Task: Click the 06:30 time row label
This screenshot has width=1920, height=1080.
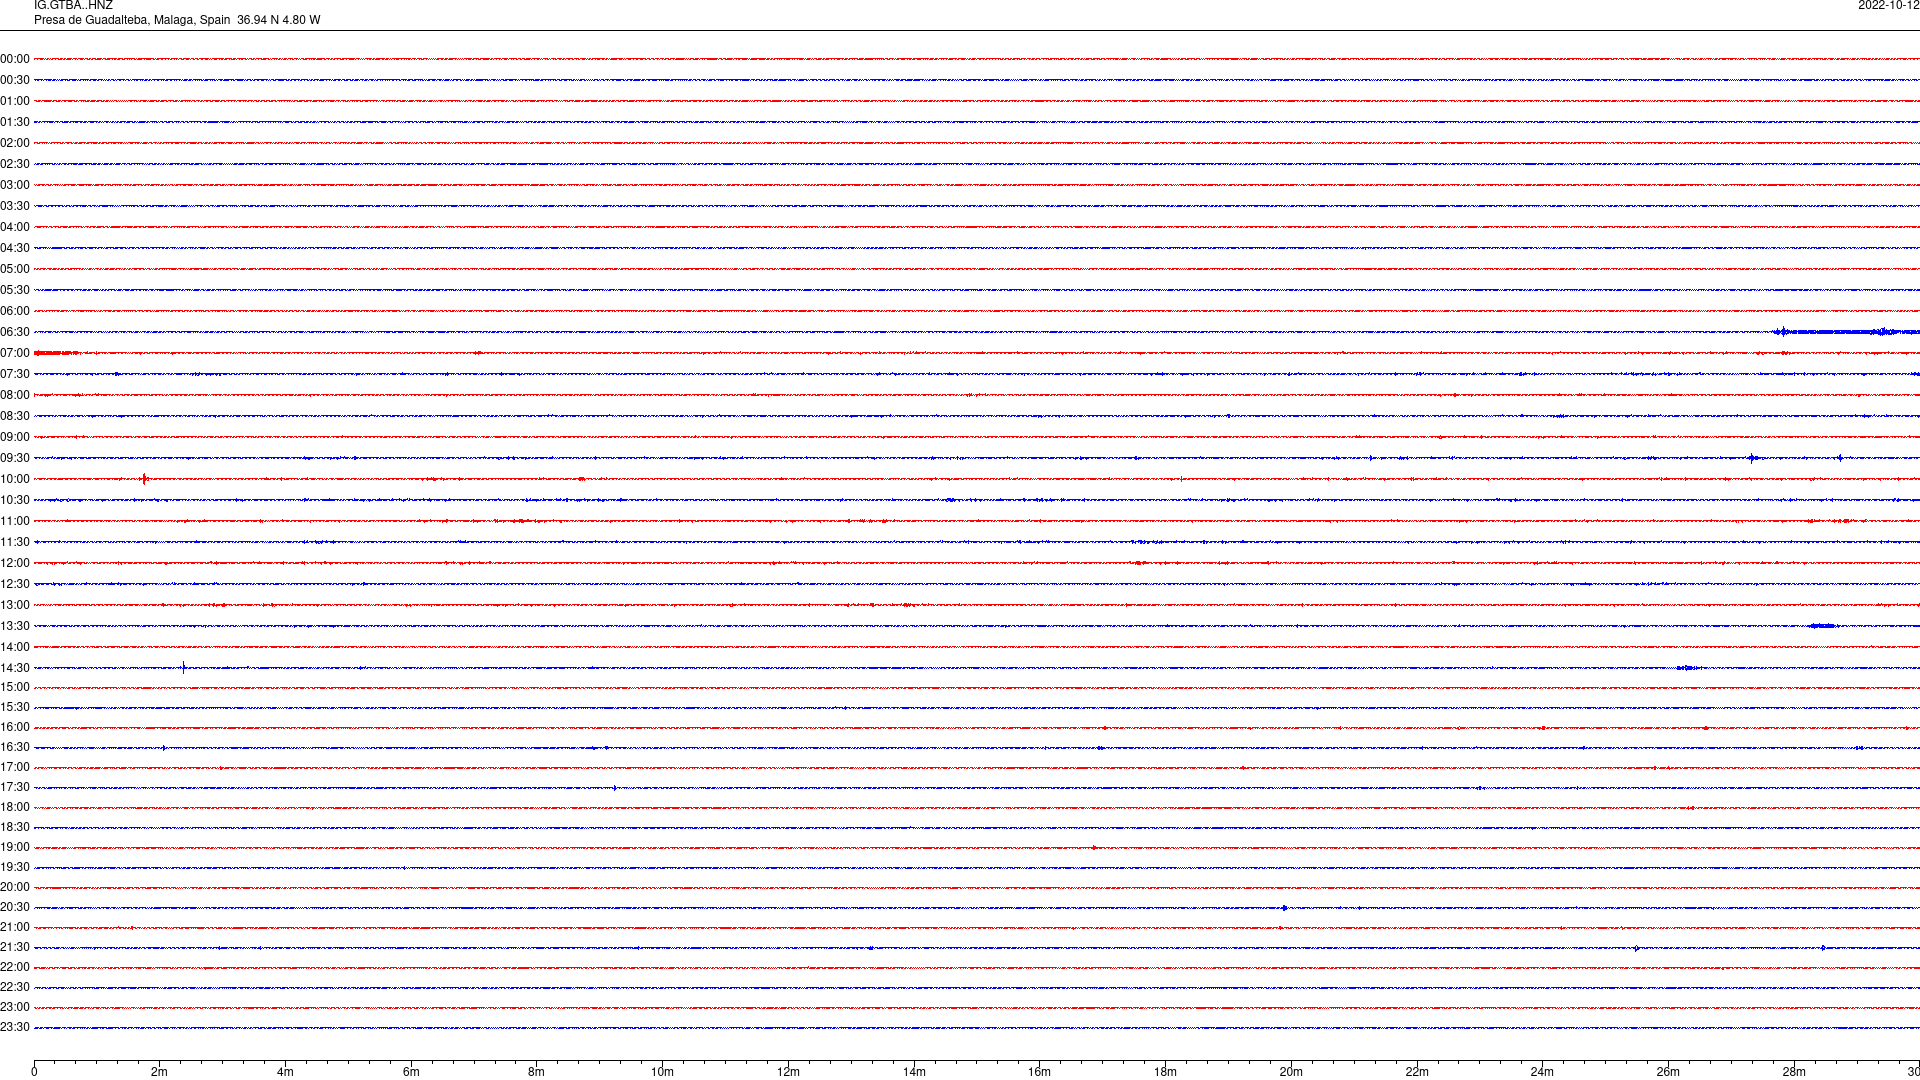Action: [15, 332]
